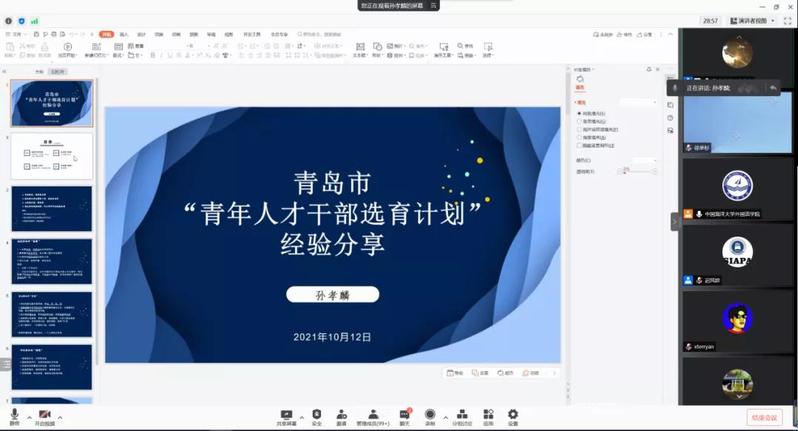Adjust the transparency slider in properties panel
798x431 pixels.
[626, 171]
